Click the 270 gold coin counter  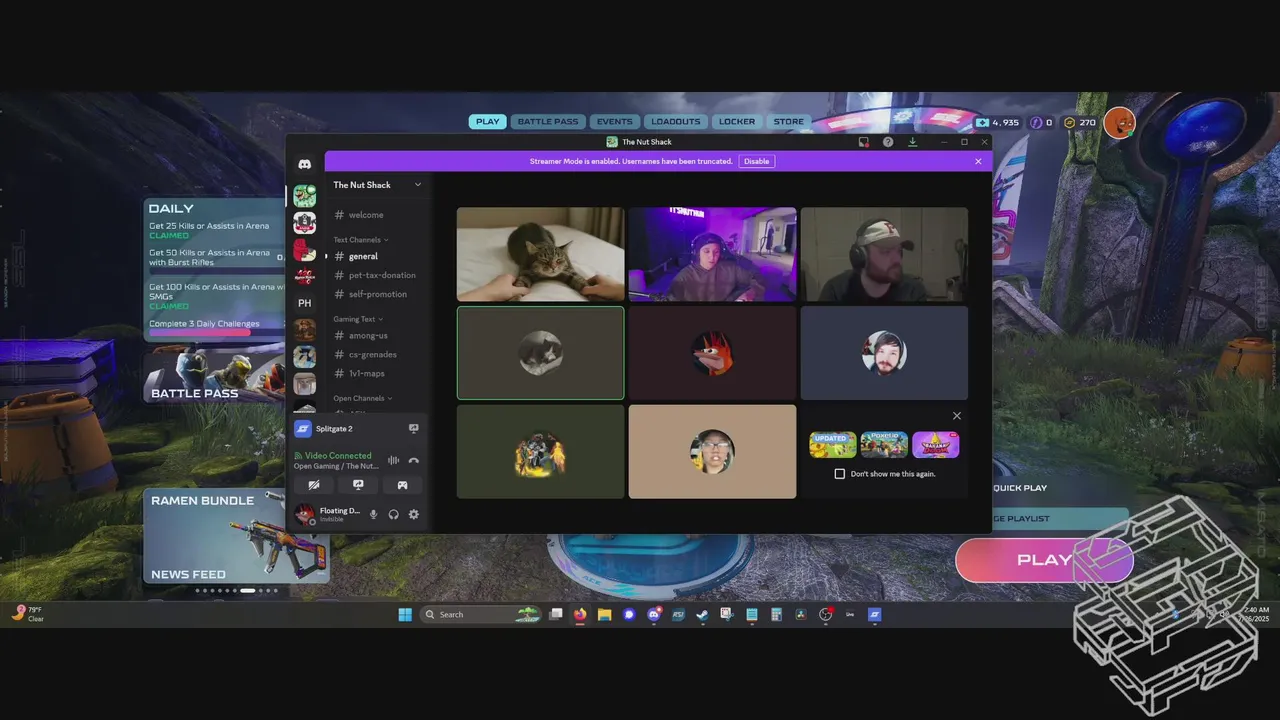coord(1080,122)
